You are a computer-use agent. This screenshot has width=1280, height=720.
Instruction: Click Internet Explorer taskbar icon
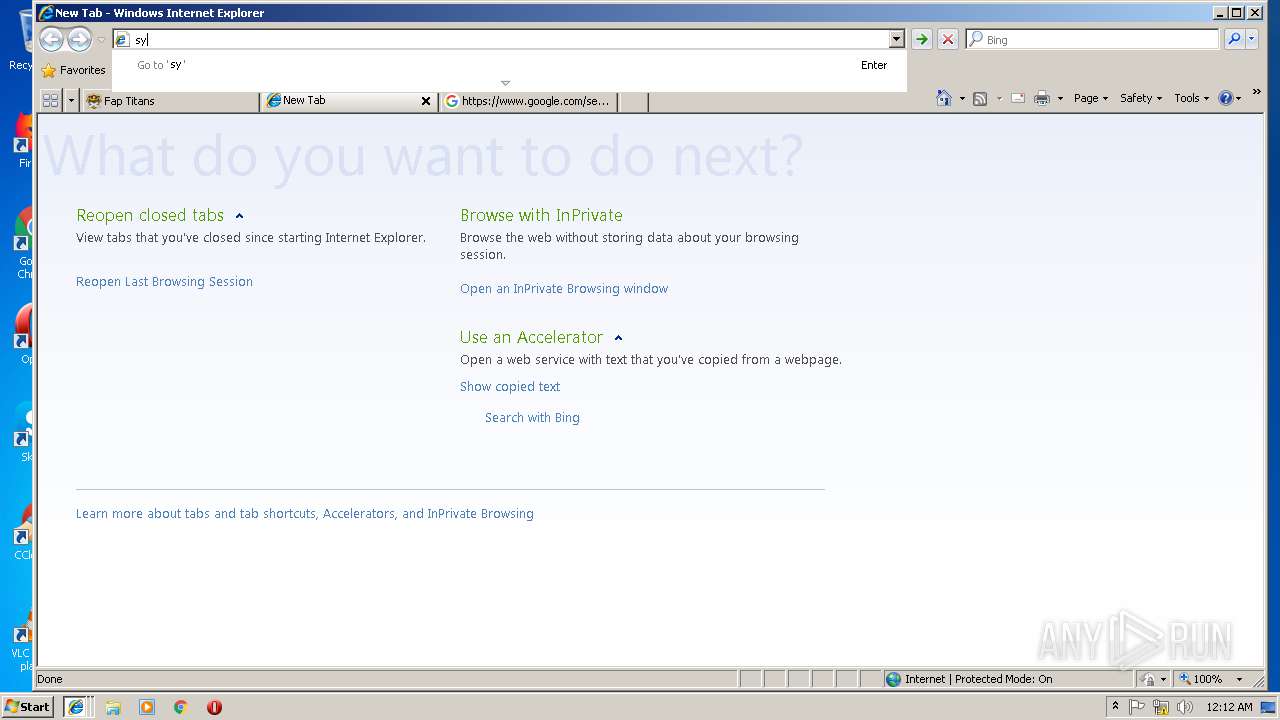coord(75,707)
